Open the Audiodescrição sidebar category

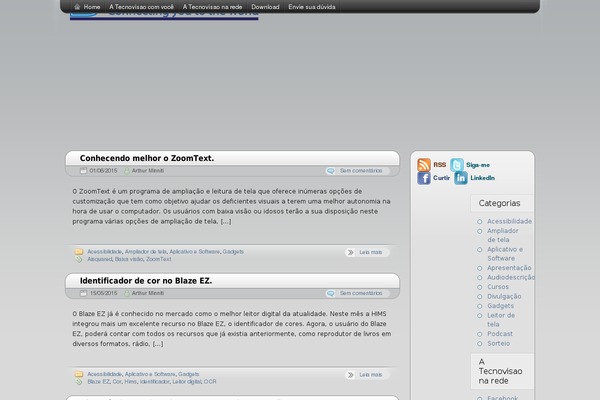coord(511,277)
